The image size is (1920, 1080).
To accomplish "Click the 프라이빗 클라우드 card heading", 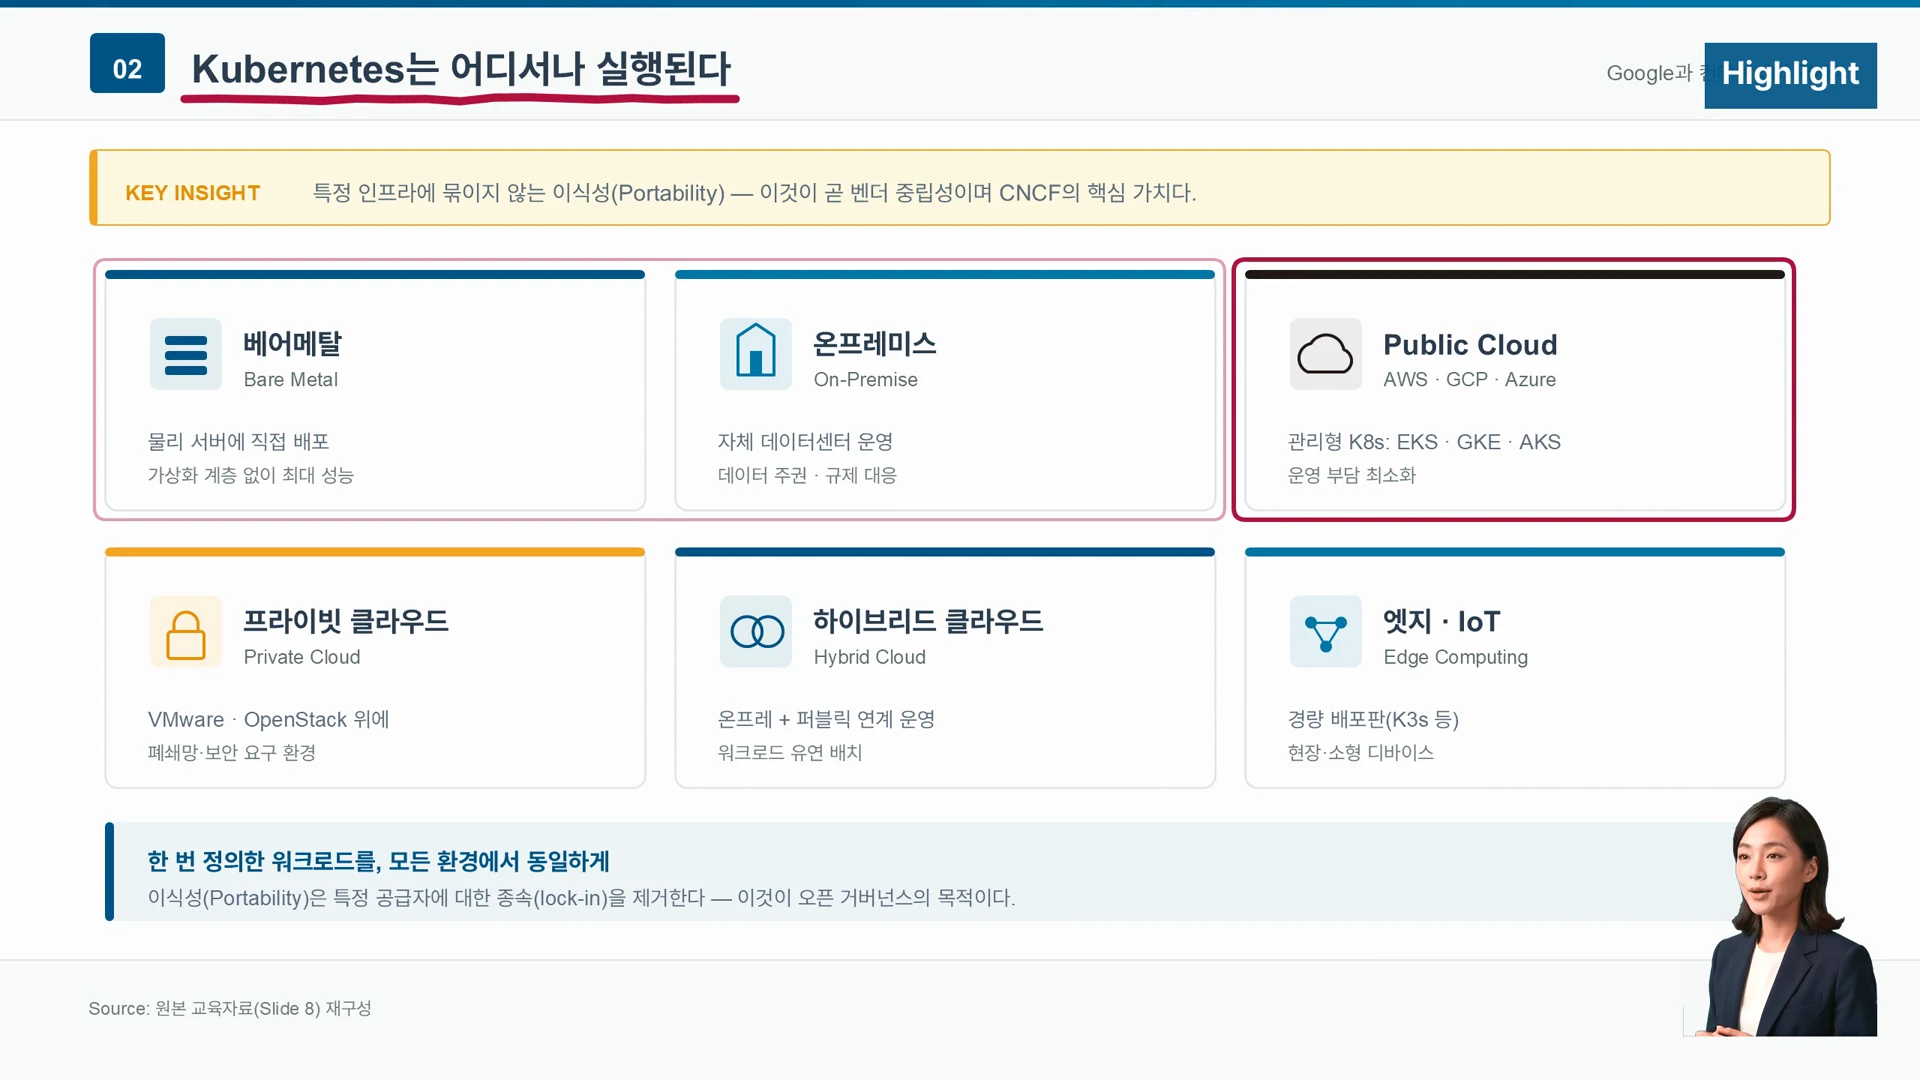I will [x=346, y=621].
